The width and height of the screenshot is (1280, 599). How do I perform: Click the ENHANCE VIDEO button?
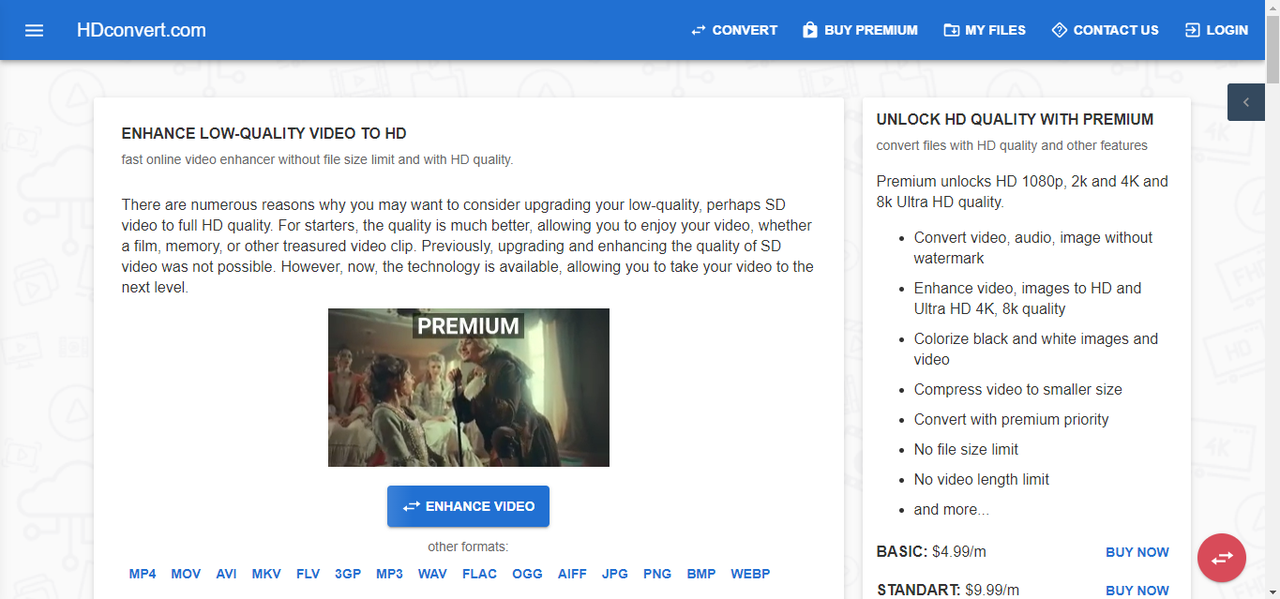pos(468,506)
